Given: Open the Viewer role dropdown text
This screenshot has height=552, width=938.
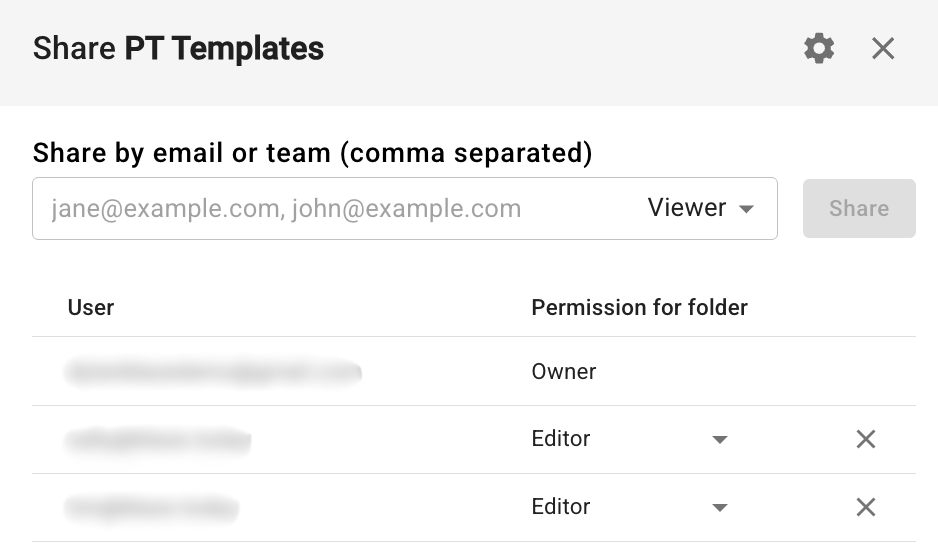Looking at the screenshot, I should tap(687, 208).
